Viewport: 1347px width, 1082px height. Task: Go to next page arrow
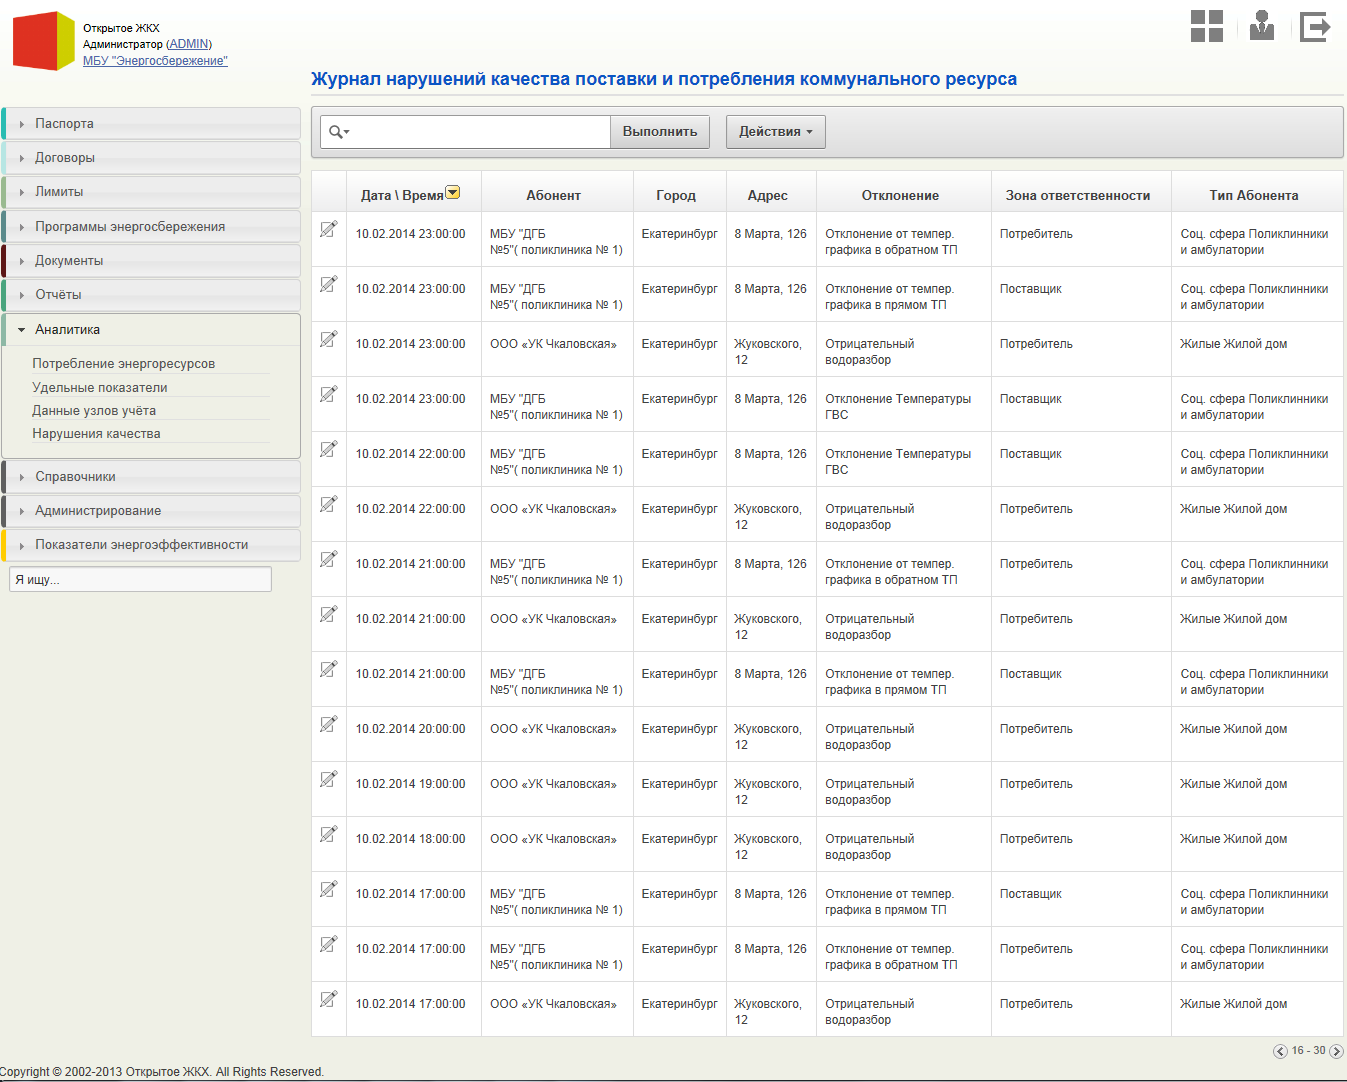coord(1336,1051)
